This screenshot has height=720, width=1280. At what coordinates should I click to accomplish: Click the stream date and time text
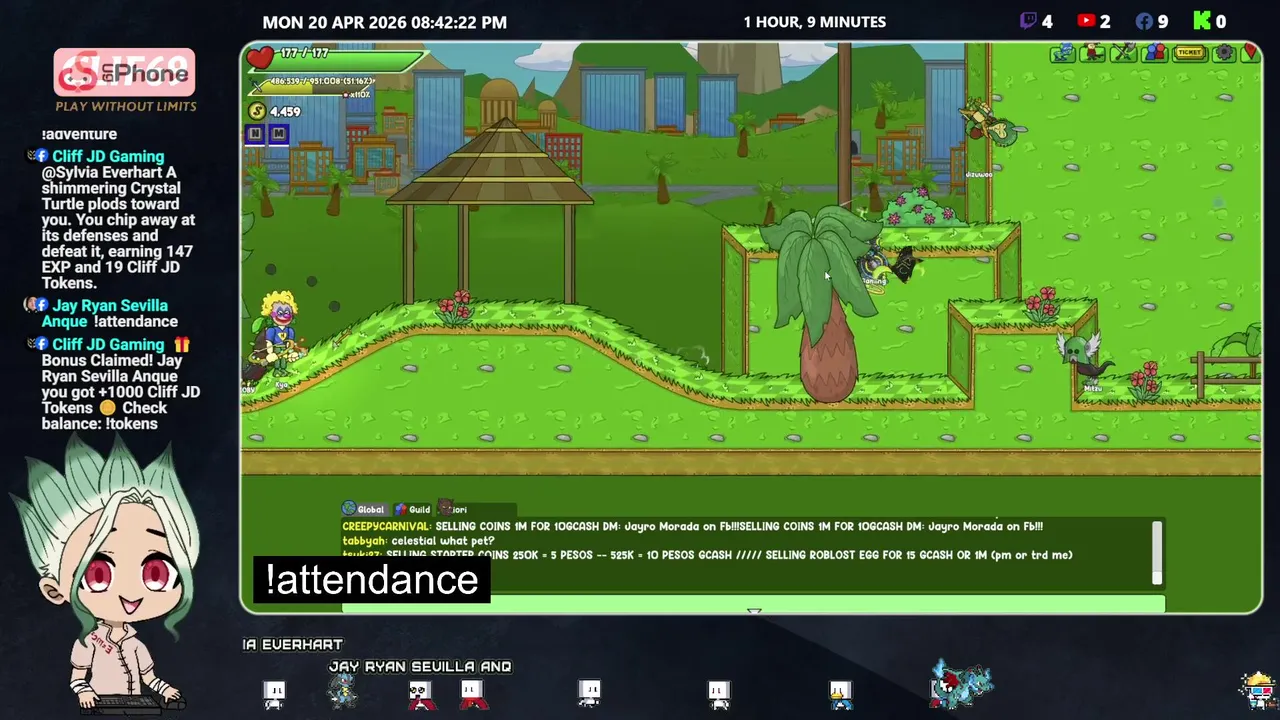pos(384,22)
